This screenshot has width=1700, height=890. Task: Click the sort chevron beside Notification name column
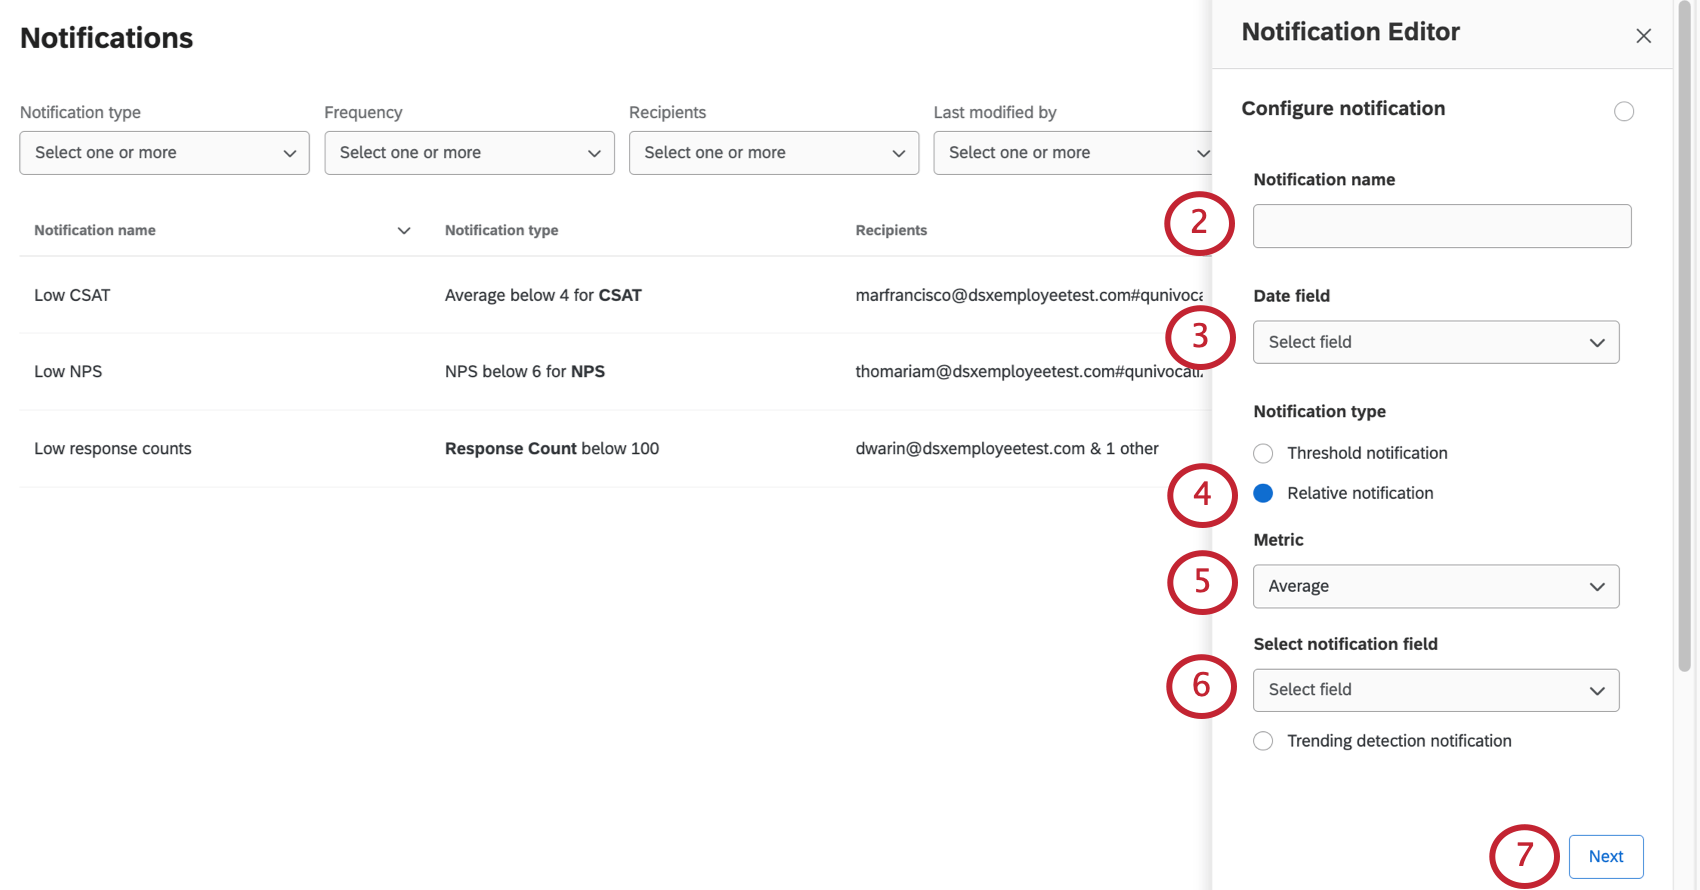click(404, 231)
